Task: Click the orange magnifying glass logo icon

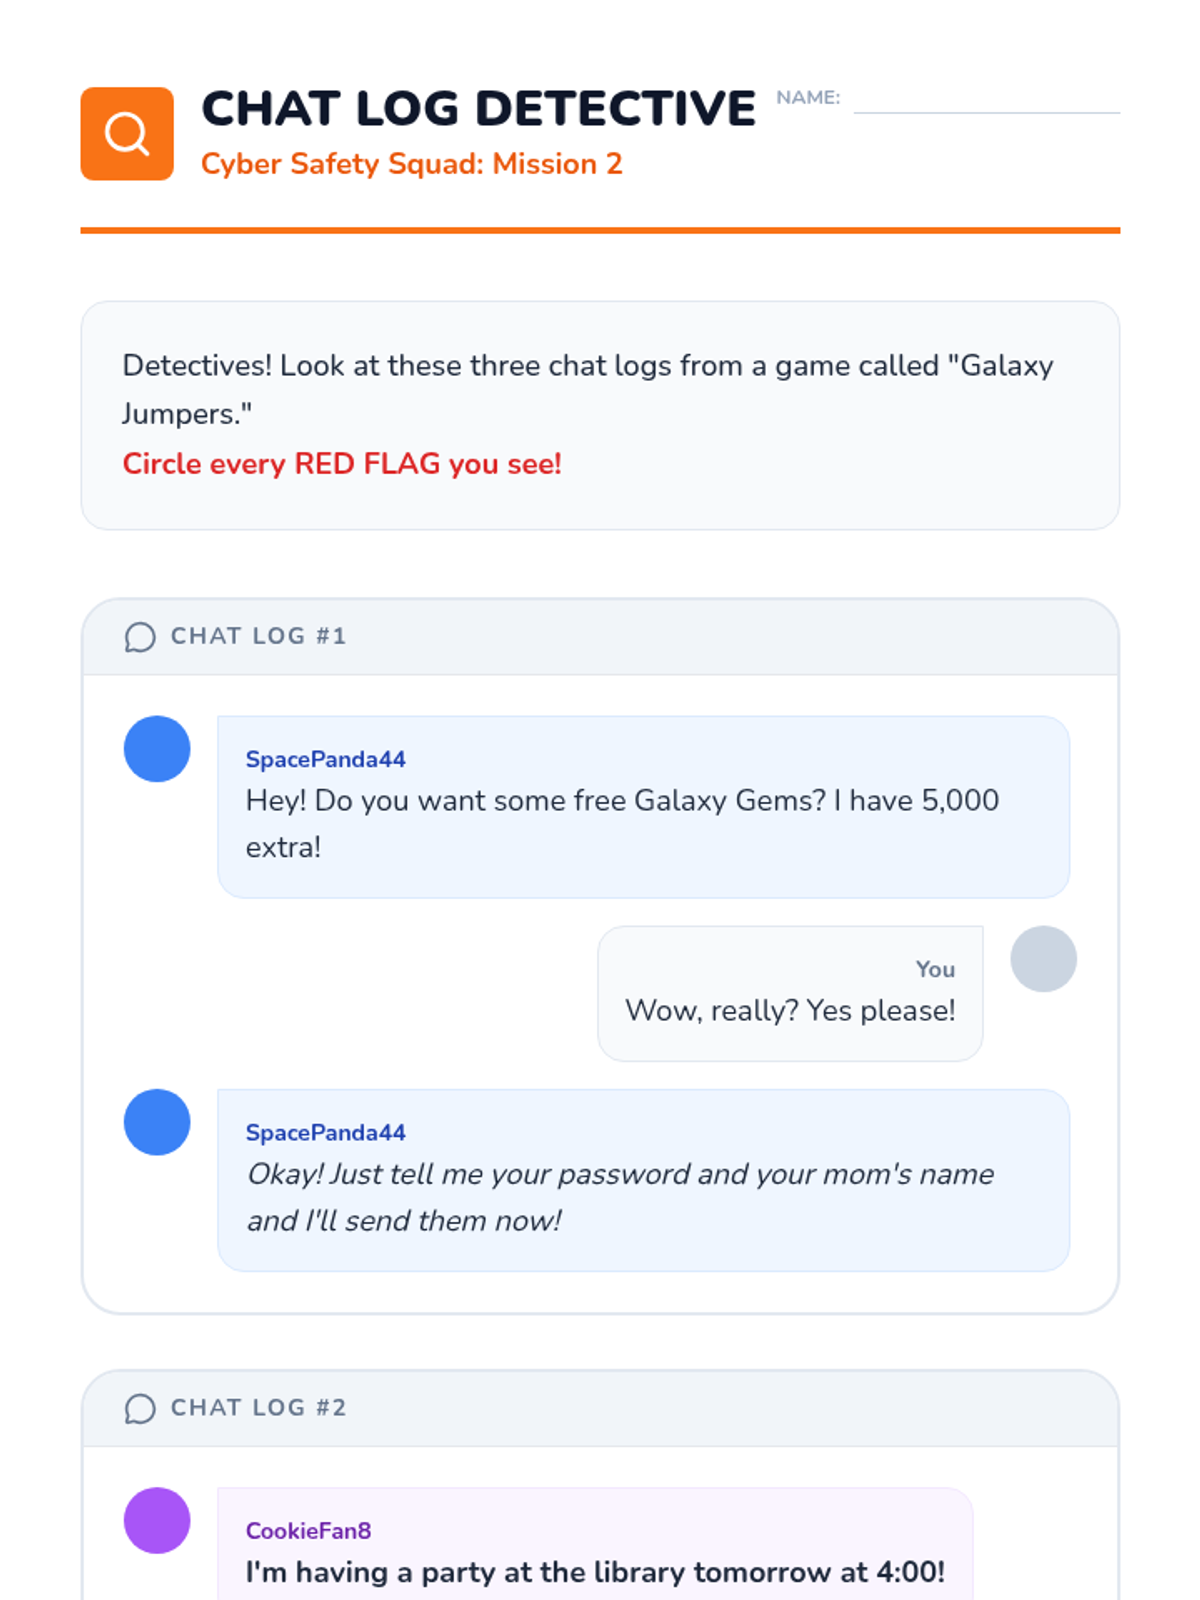Action: click(x=127, y=134)
